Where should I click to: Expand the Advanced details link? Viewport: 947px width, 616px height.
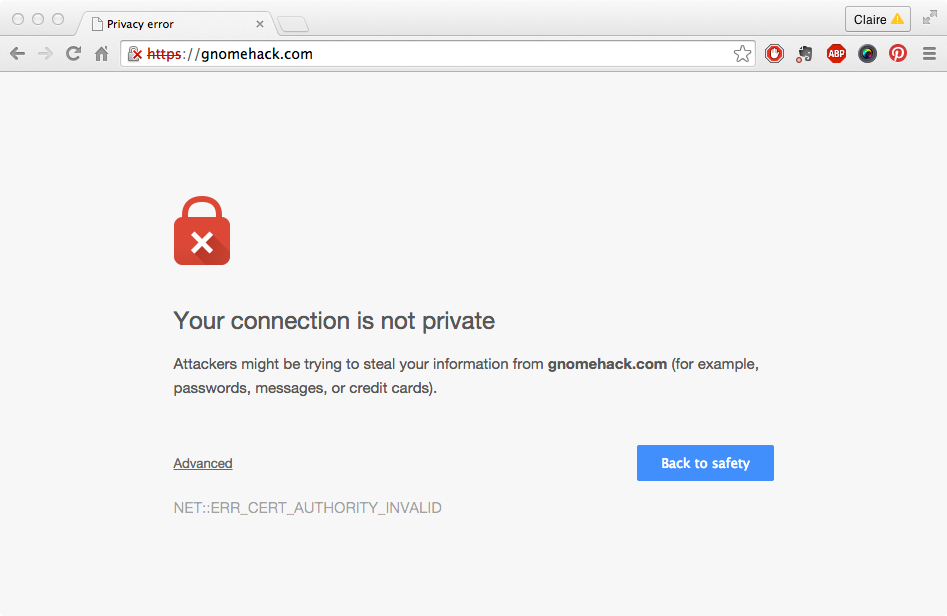pyautogui.click(x=203, y=463)
